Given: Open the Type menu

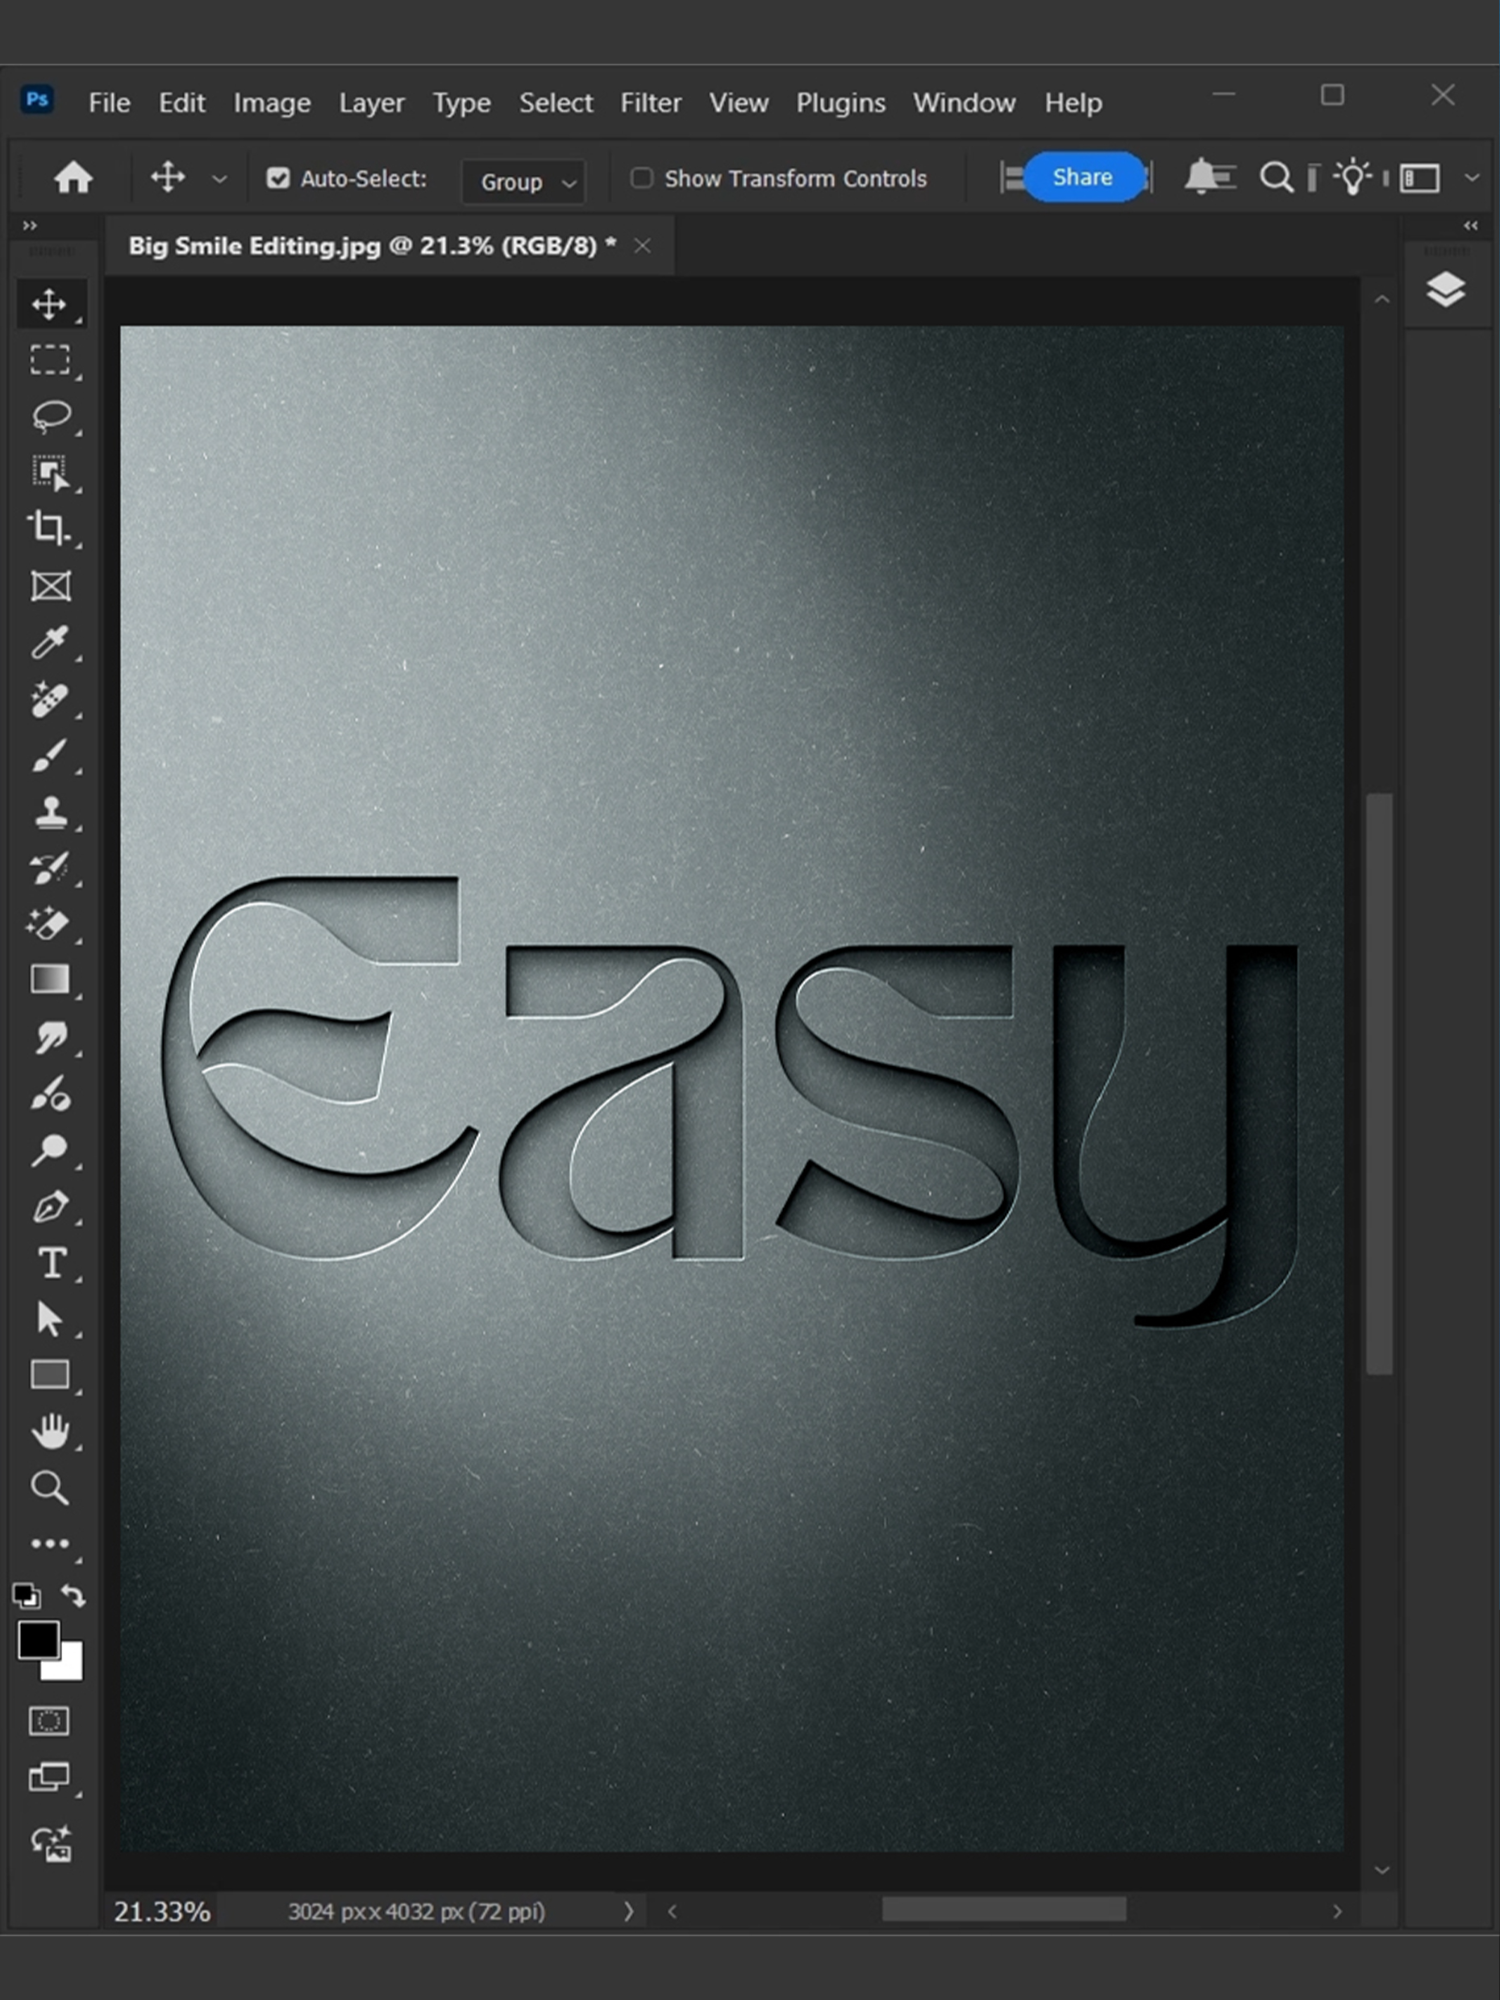Looking at the screenshot, I should coord(461,103).
